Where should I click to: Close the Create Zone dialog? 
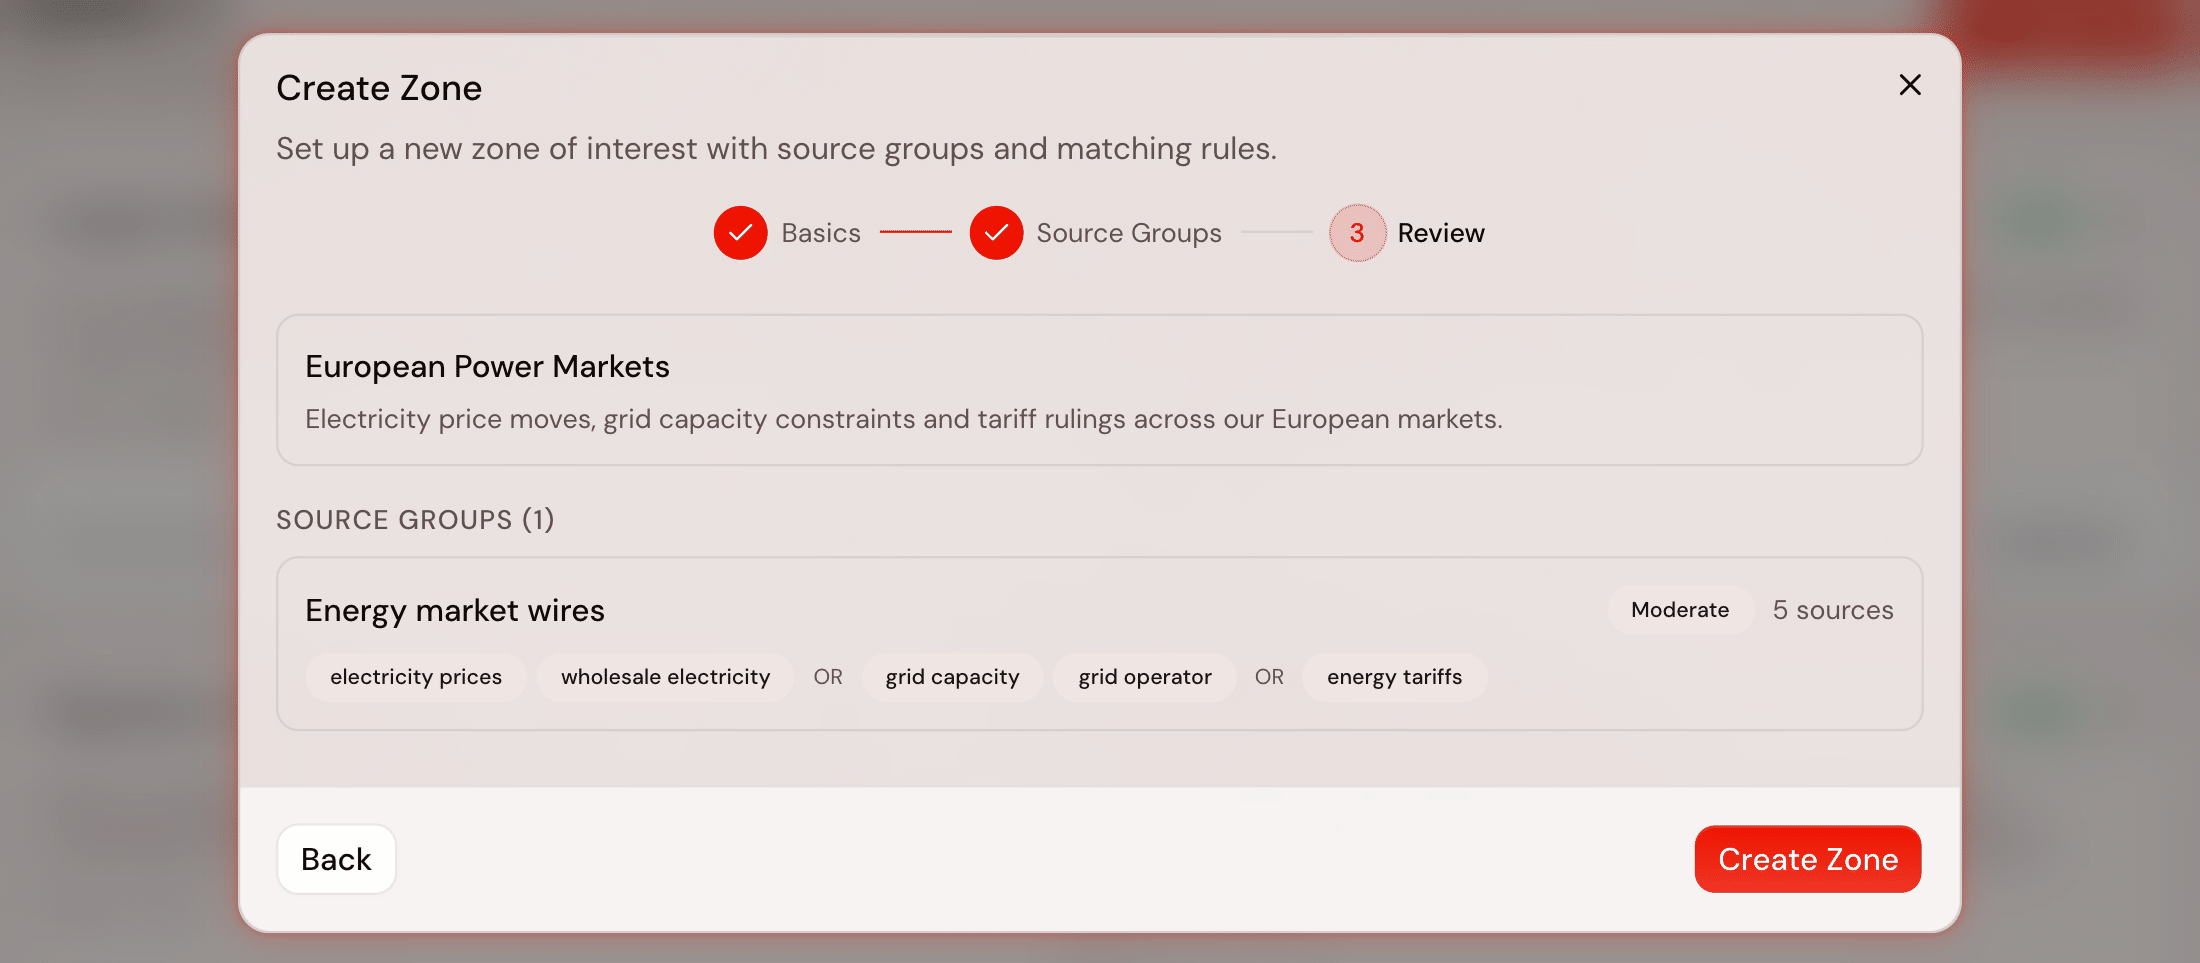pyautogui.click(x=1910, y=85)
